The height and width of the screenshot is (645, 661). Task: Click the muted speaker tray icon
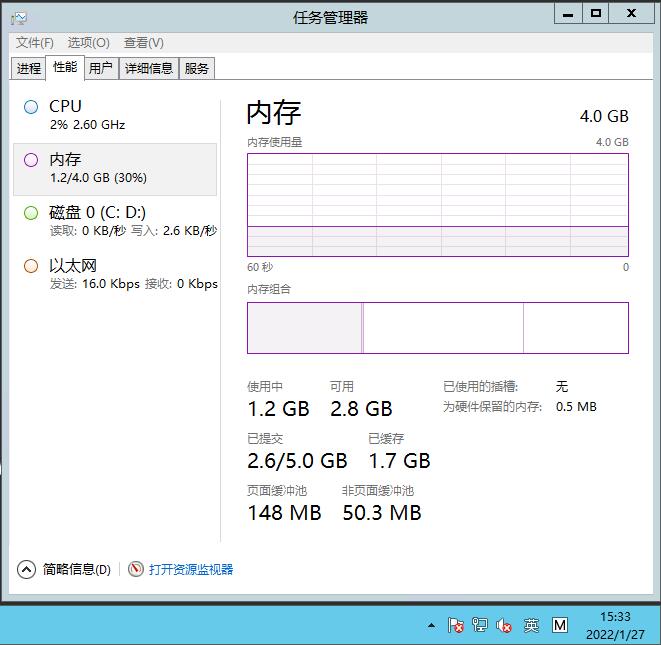click(504, 625)
